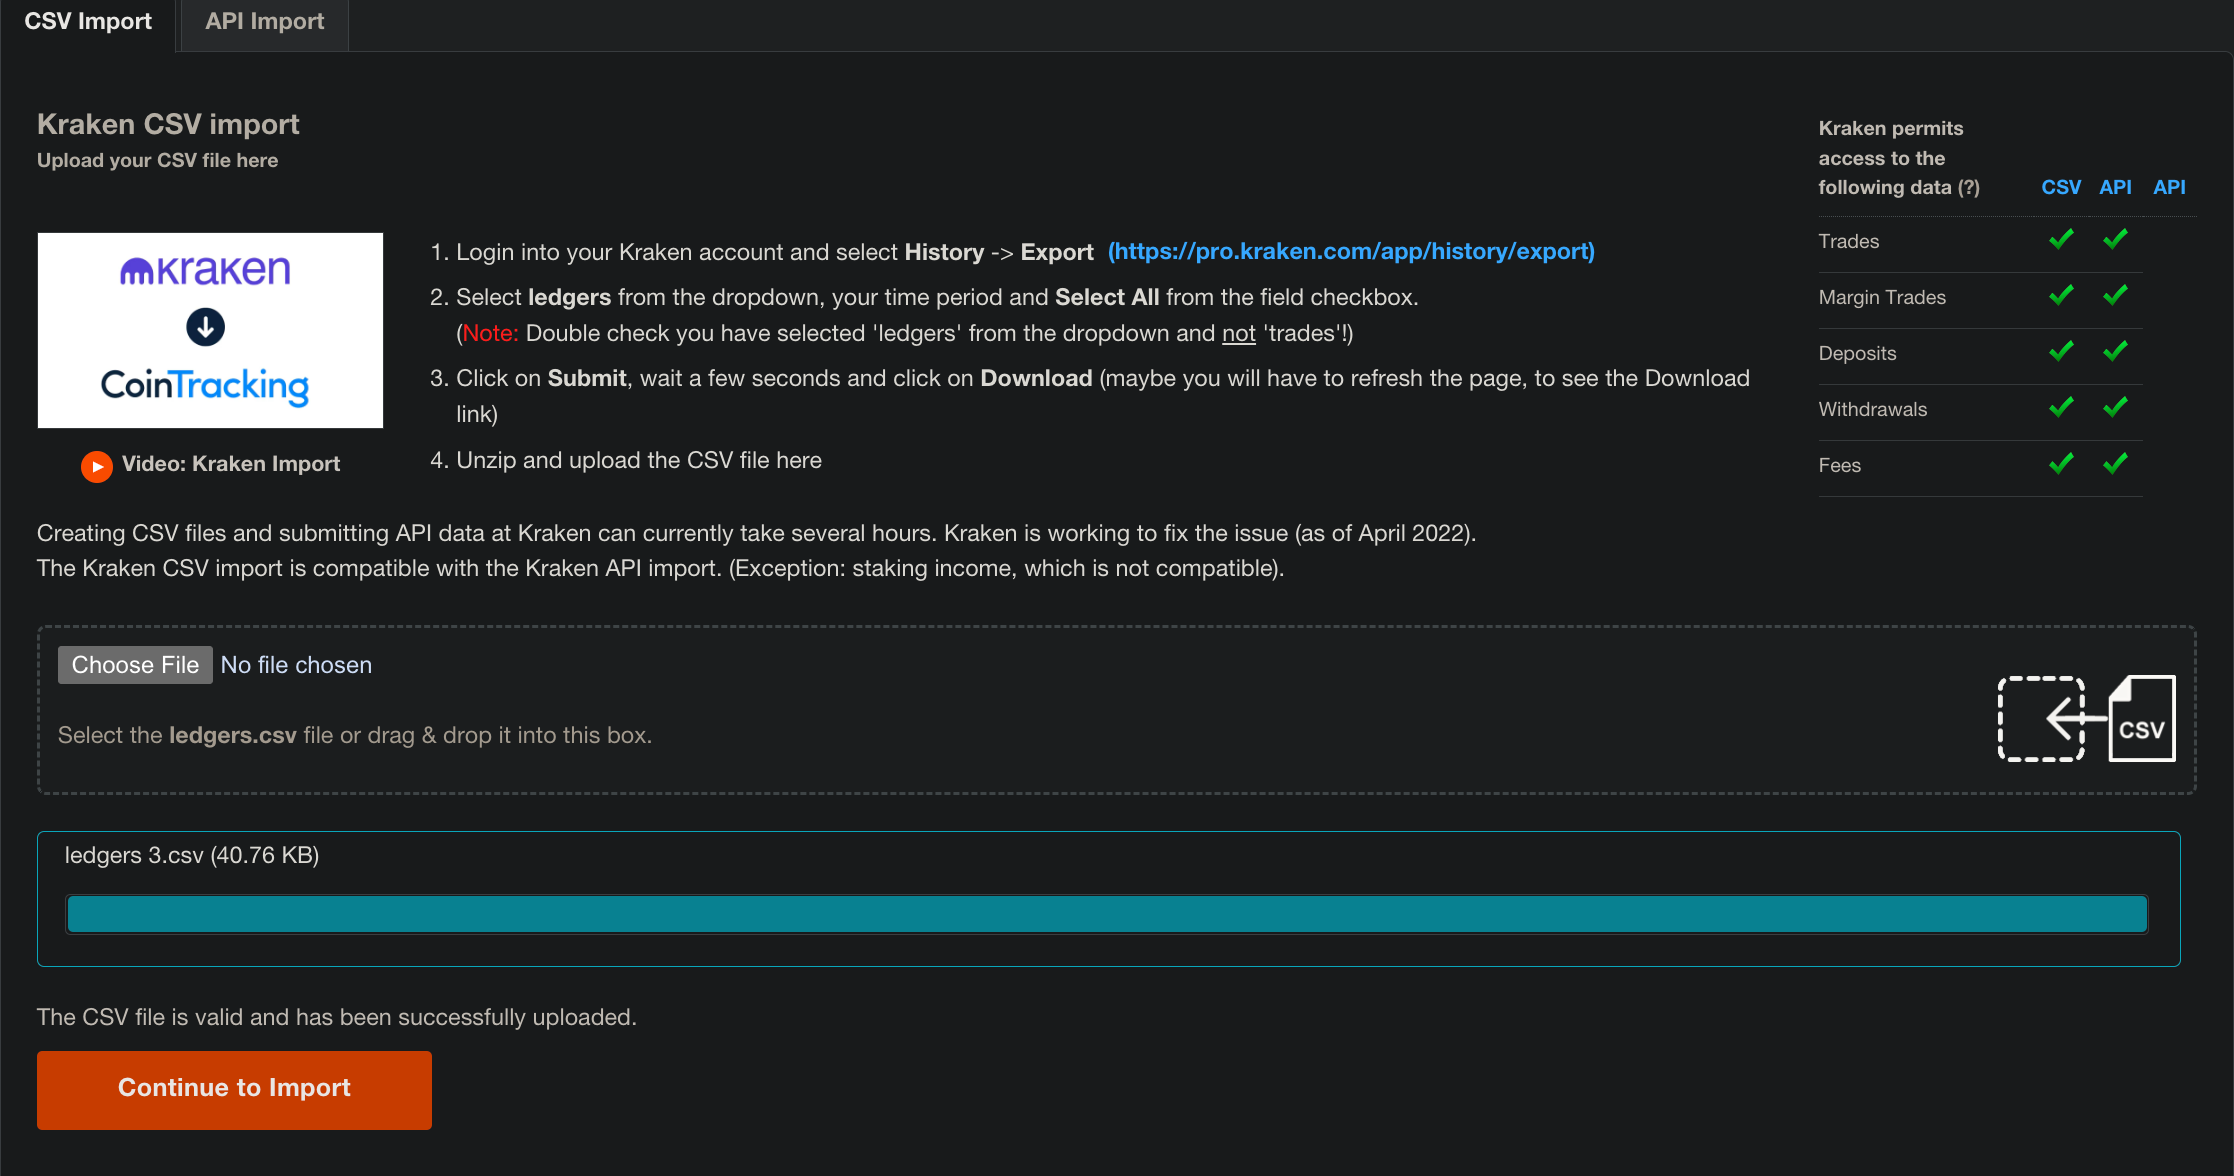Switch to the API Import tab
The height and width of the screenshot is (1176, 2234).
click(x=264, y=22)
